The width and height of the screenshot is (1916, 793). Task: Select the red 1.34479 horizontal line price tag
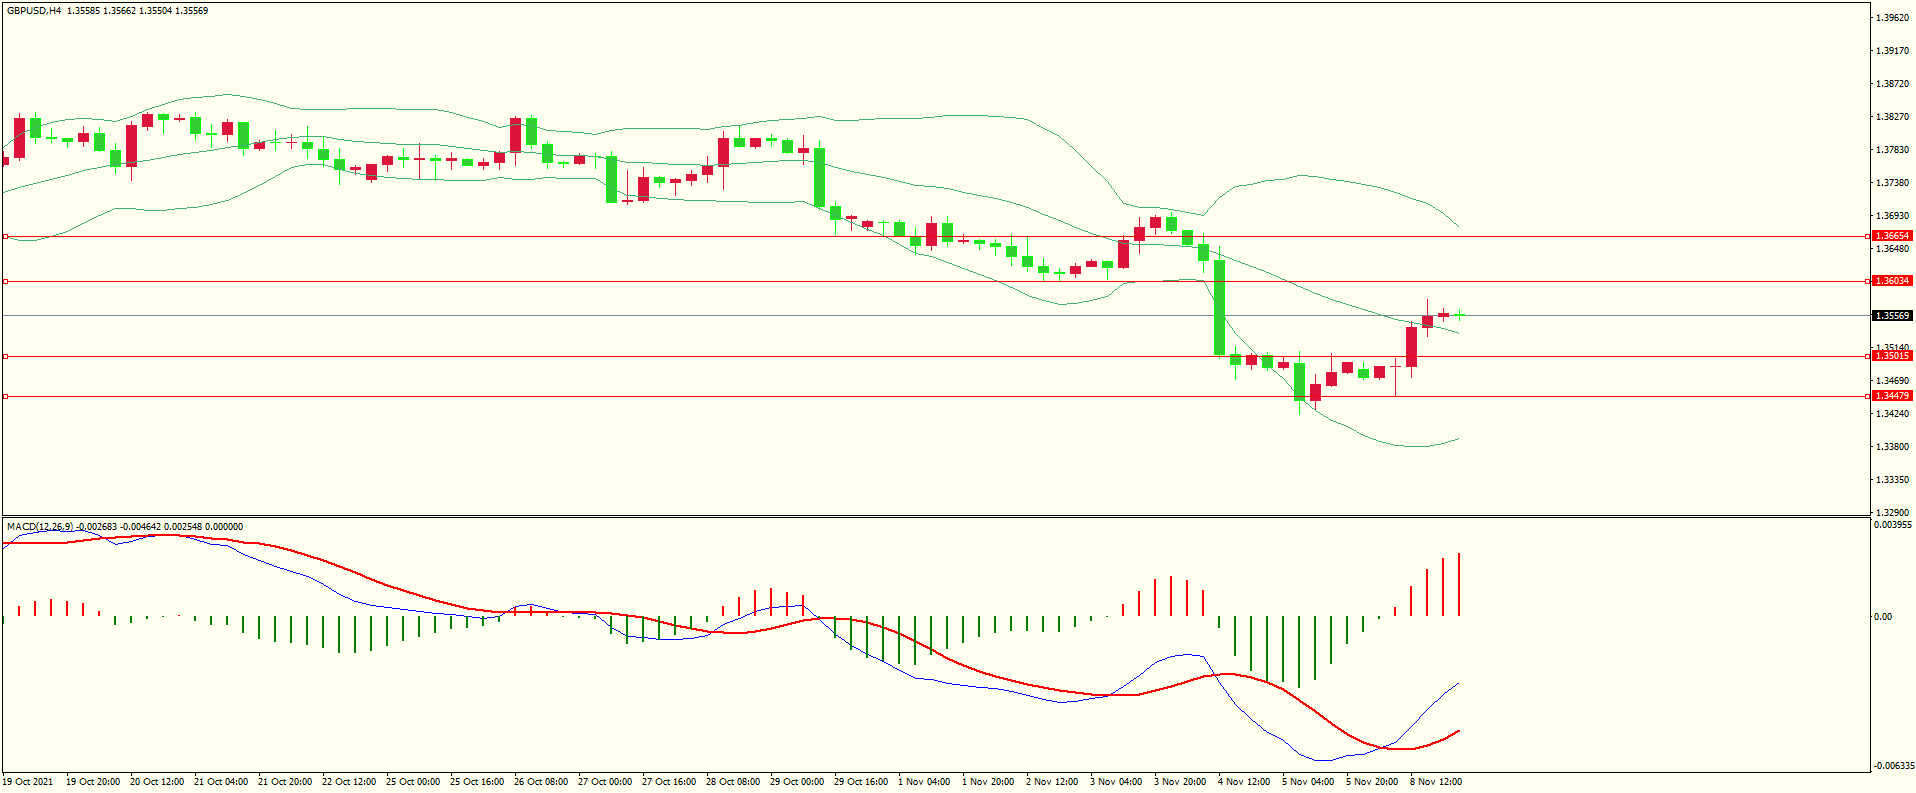(1892, 396)
